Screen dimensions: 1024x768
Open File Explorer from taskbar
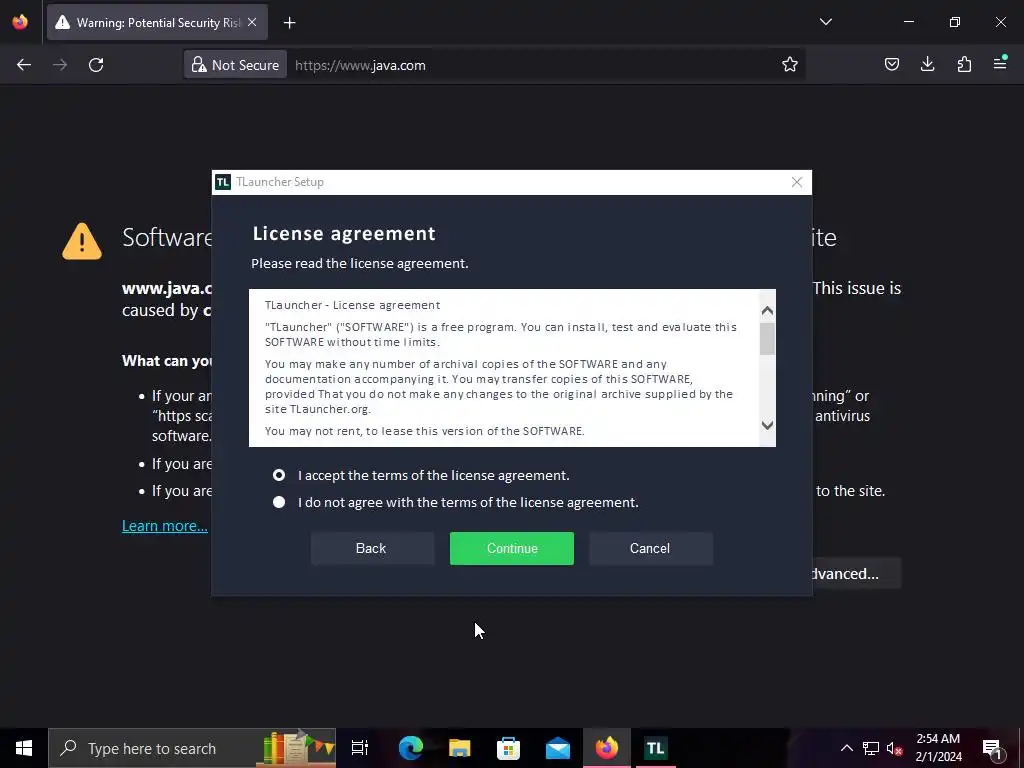[x=460, y=748]
